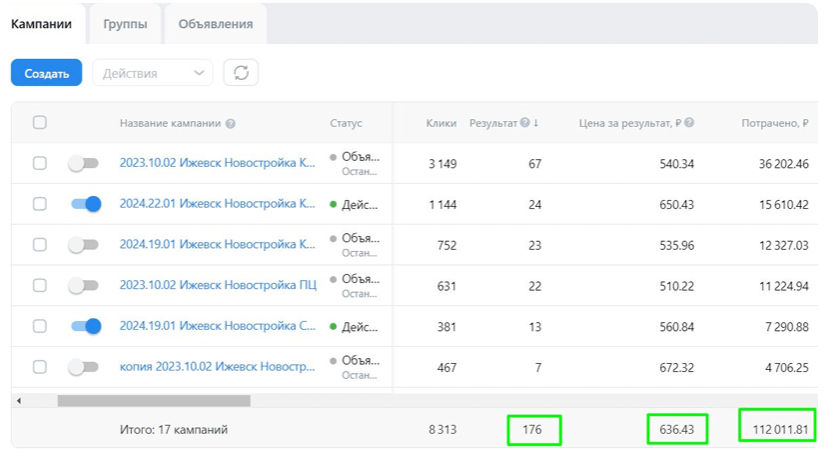Turn on 2023.10.02 Ижевск Новостройка ПЦ campaign
Image resolution: width=838 pixels, height=457 pixels.
[x=84, y=285]
